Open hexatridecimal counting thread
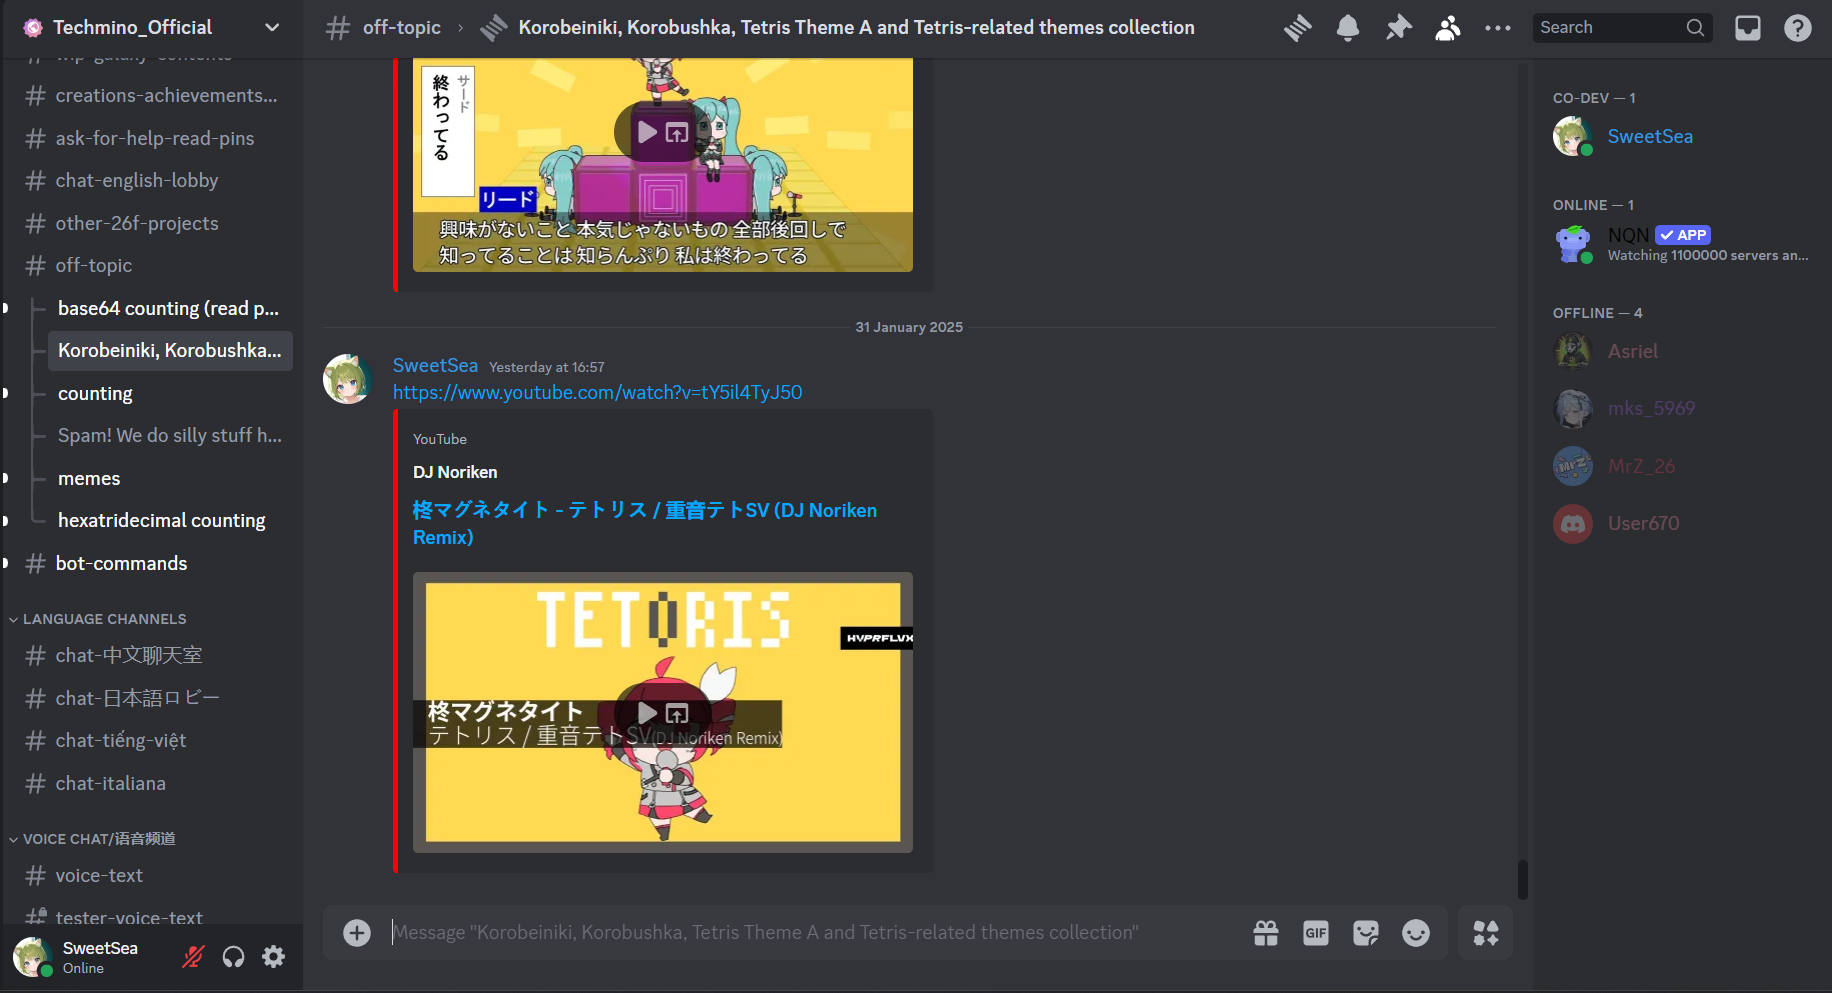The width and height of the screenshot is (1832, 993). click(x=168, y=521)
